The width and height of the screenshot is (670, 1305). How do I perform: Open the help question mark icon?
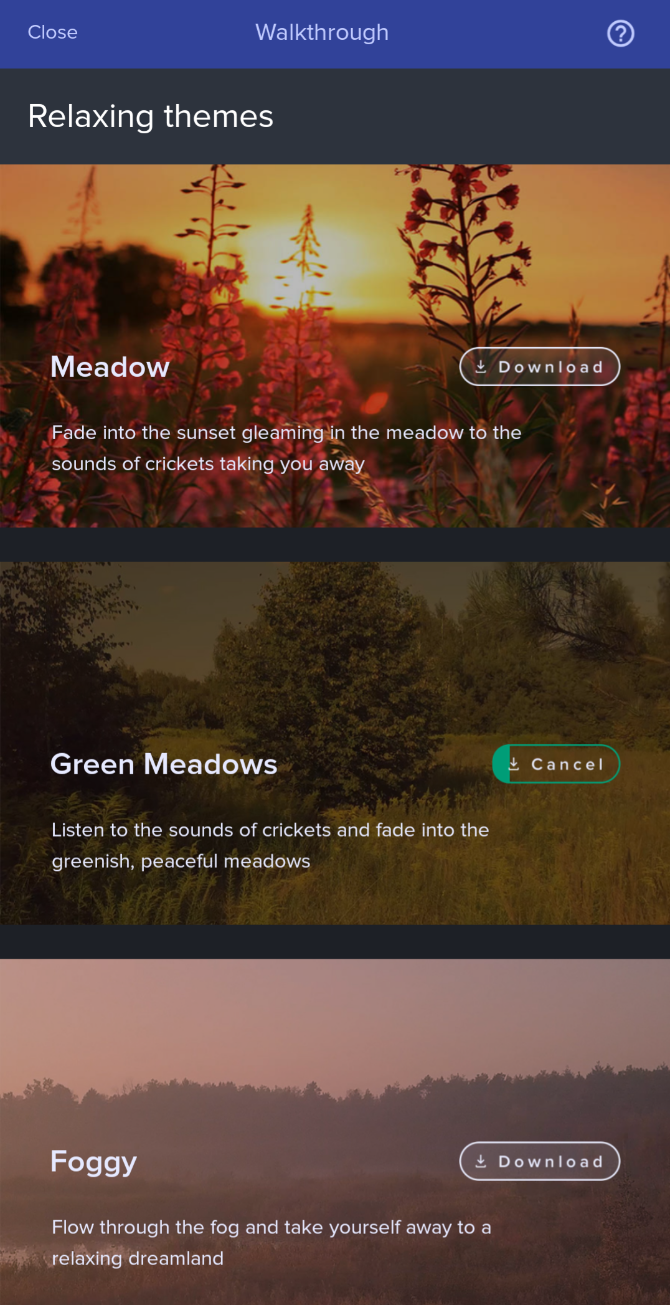(x=621, y=33)
